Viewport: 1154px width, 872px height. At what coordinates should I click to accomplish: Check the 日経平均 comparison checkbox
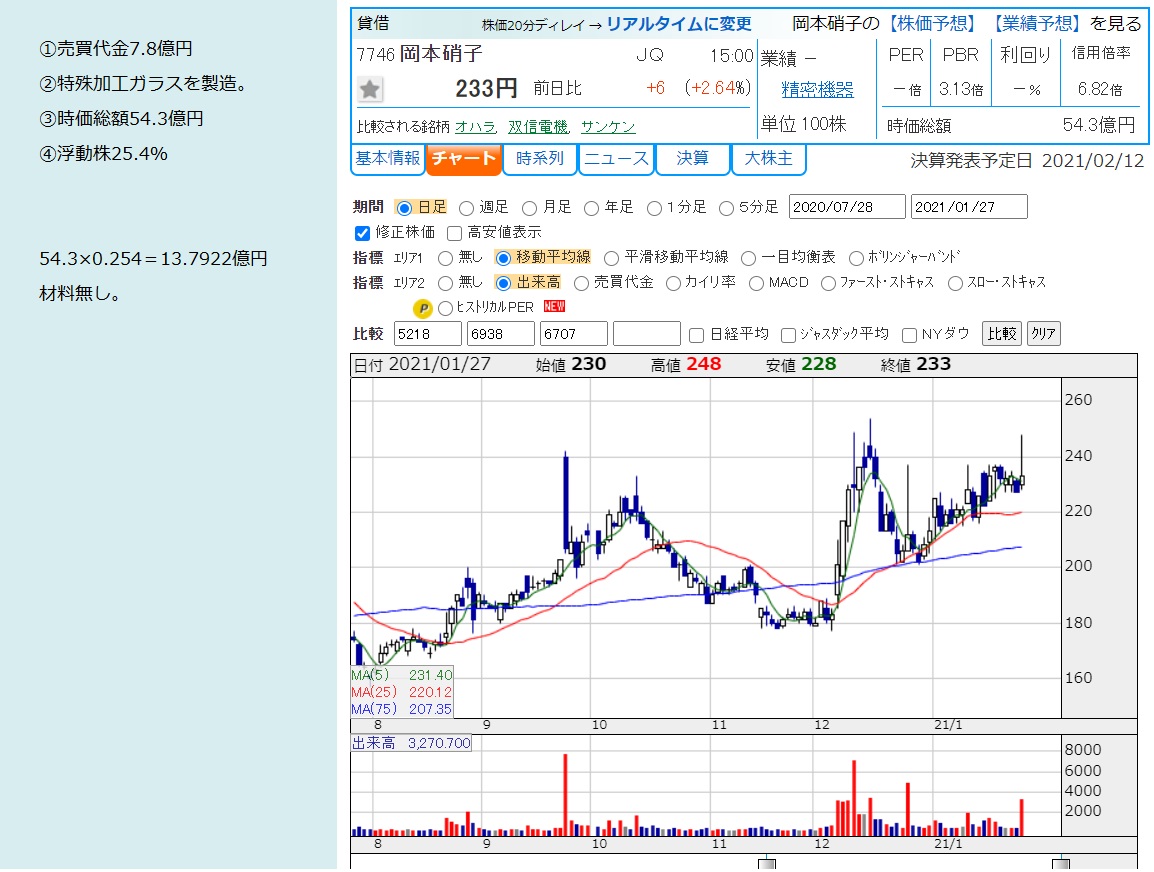click(x=696, y=336)
